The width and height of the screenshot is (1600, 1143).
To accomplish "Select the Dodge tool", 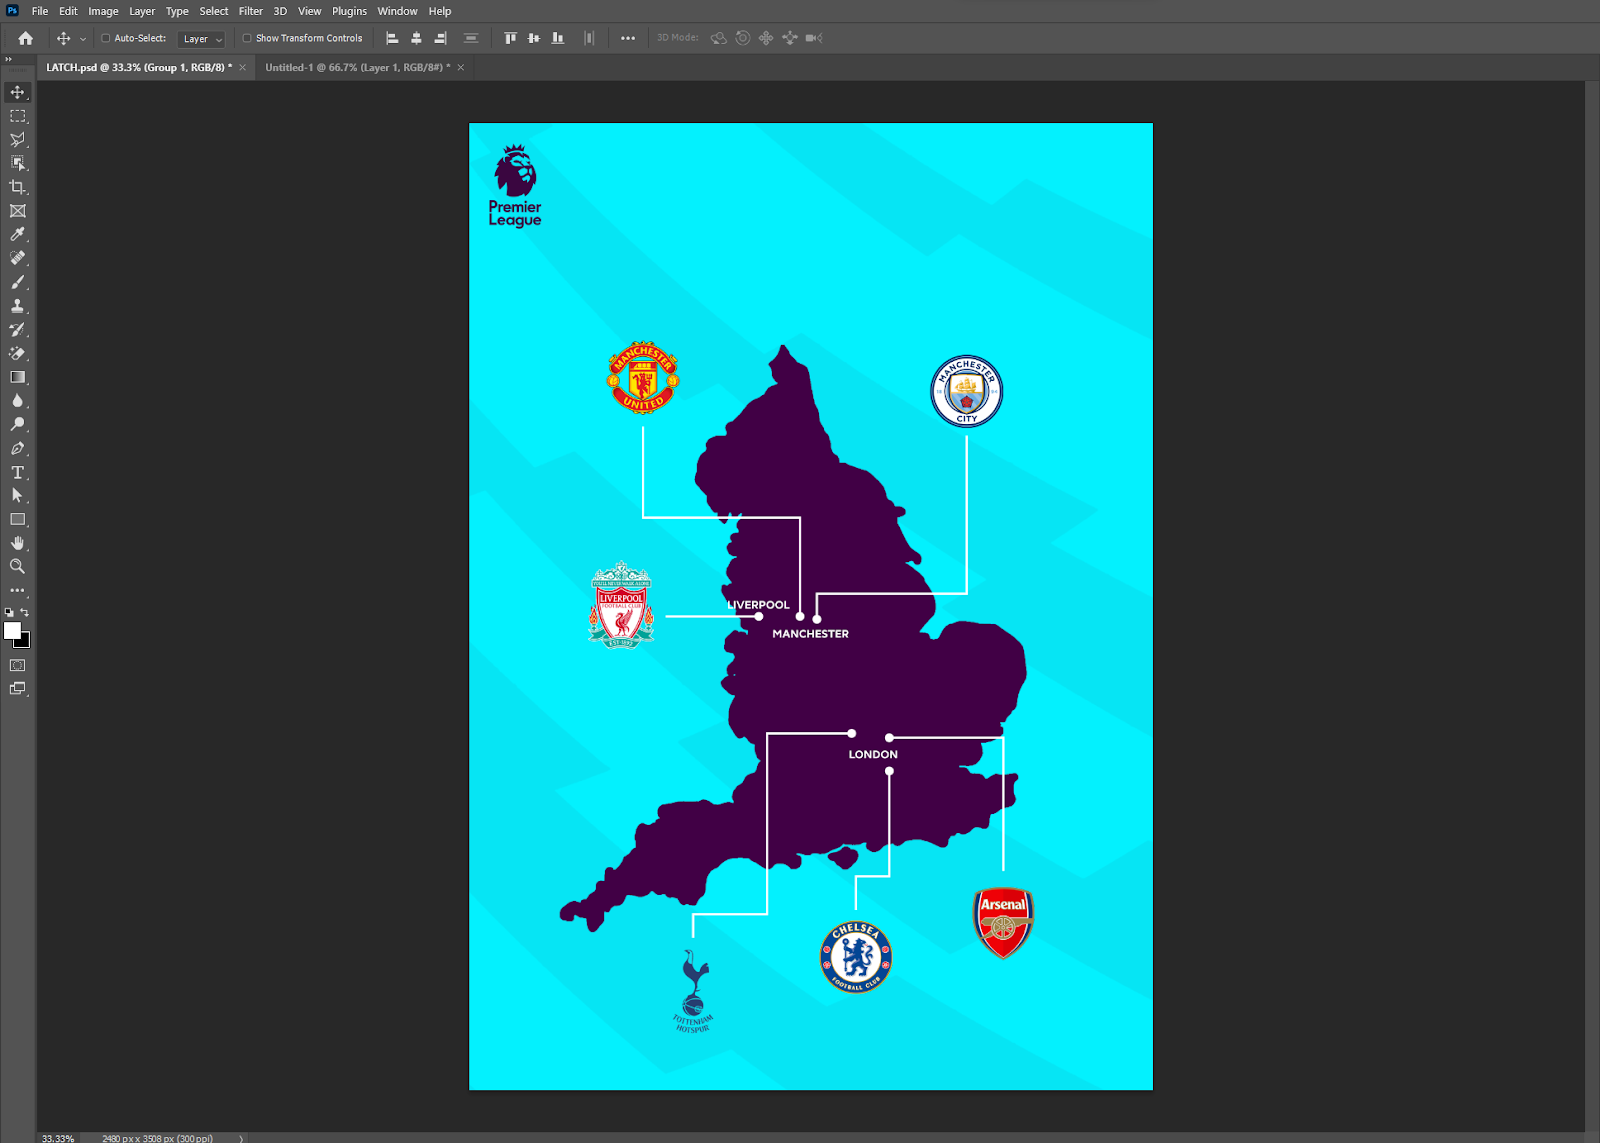I will pyautogui.click(x=18, y=425).
